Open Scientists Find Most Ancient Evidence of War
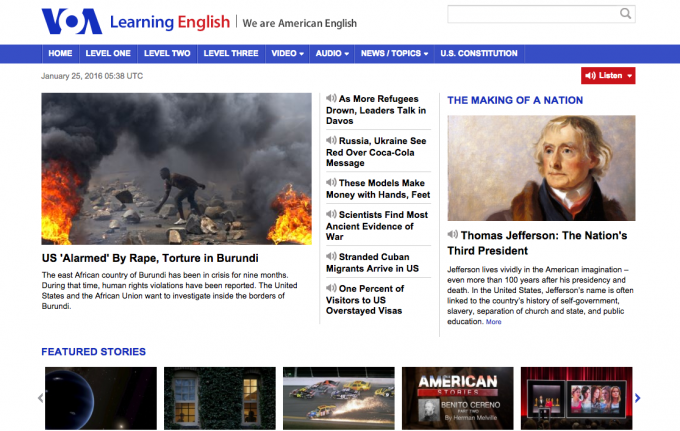The width and height of the screenshot is (680, 431). point(377,225)
